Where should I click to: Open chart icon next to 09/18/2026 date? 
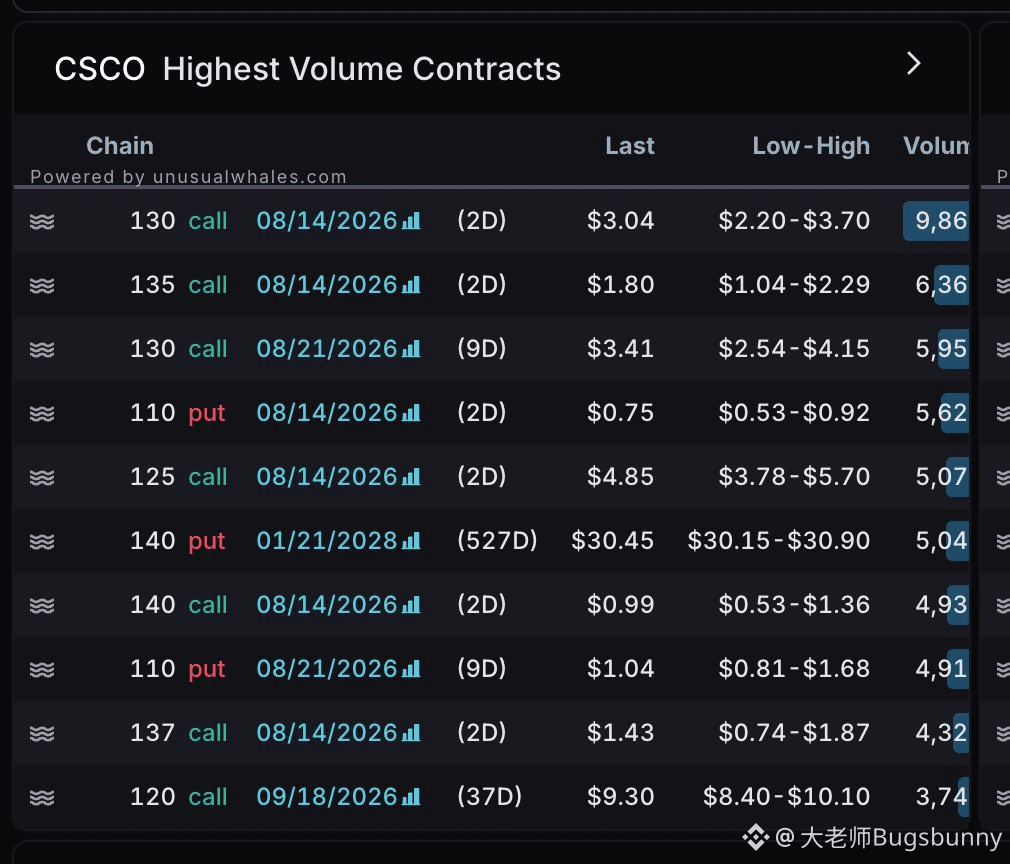pos(411,797)
